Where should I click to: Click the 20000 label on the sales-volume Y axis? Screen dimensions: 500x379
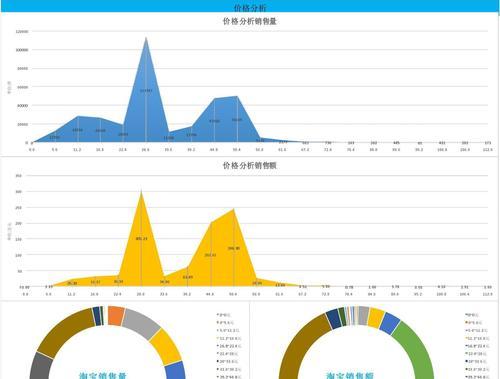[x=23, y=124]
